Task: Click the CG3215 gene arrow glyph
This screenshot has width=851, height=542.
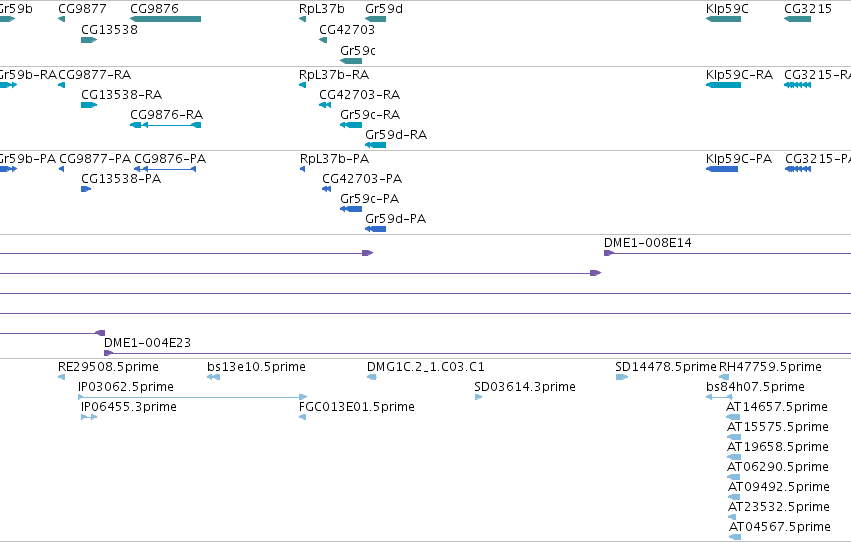Action: (x=797, y=19)
